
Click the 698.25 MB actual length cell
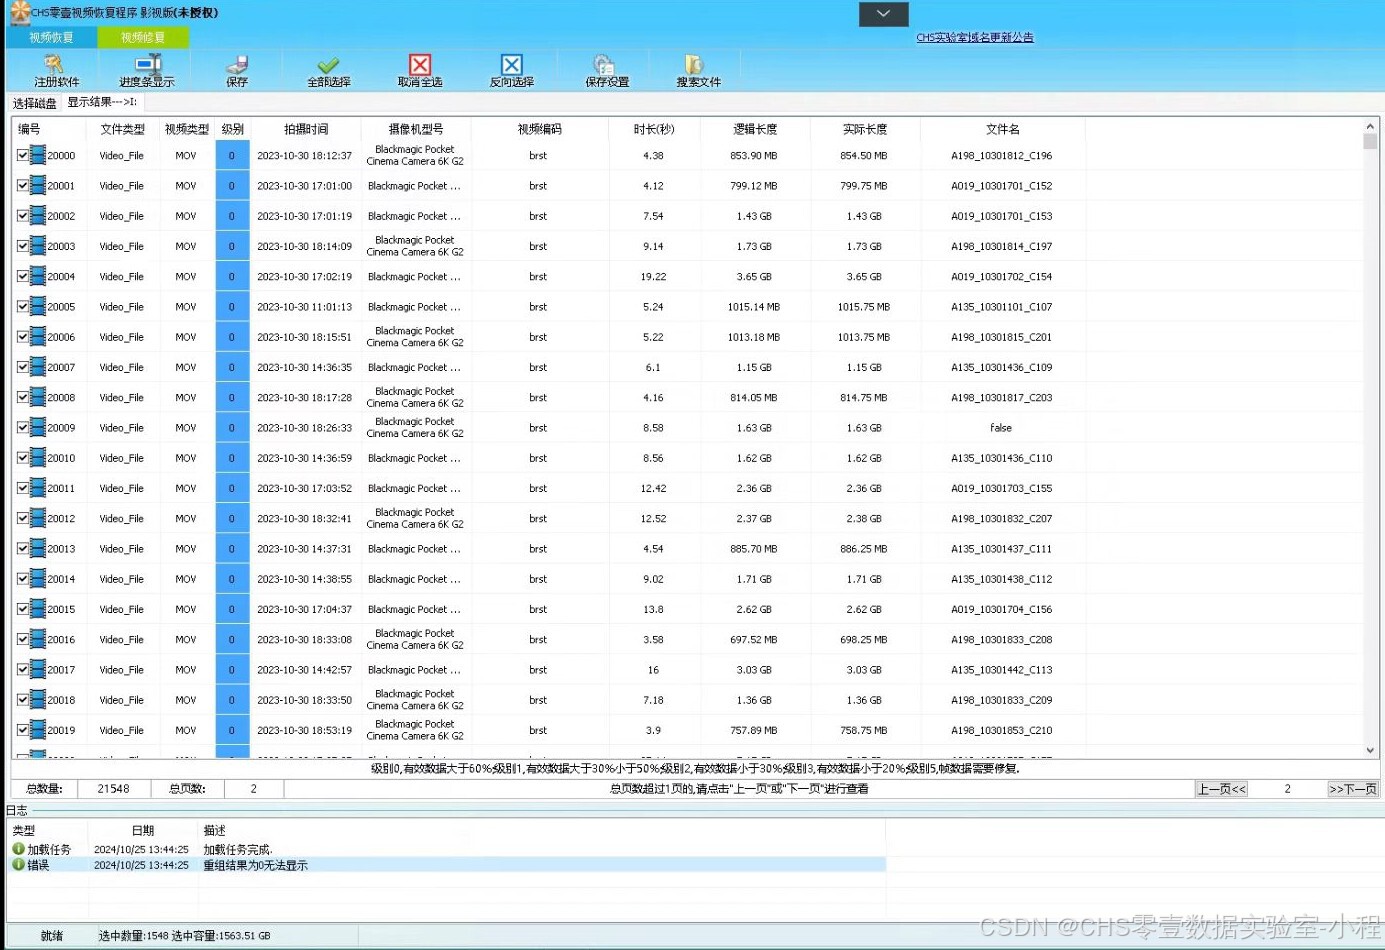864,640
